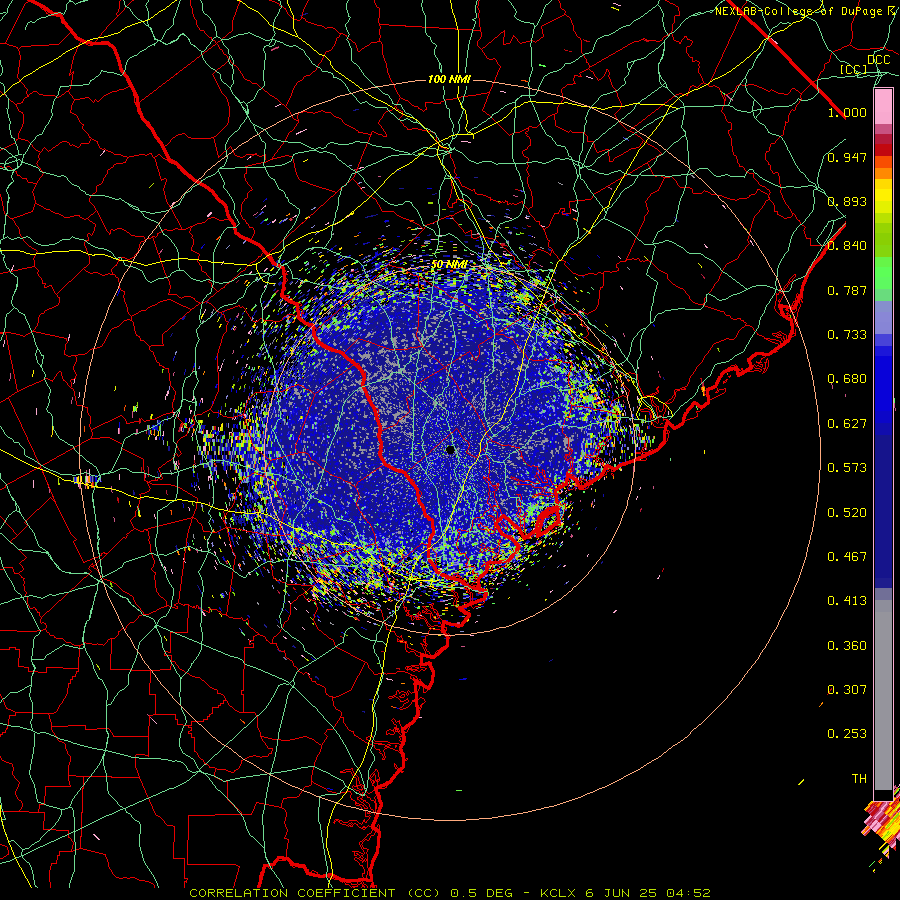
Task: Click the 0.787 scale value
Action: point(847,290)
